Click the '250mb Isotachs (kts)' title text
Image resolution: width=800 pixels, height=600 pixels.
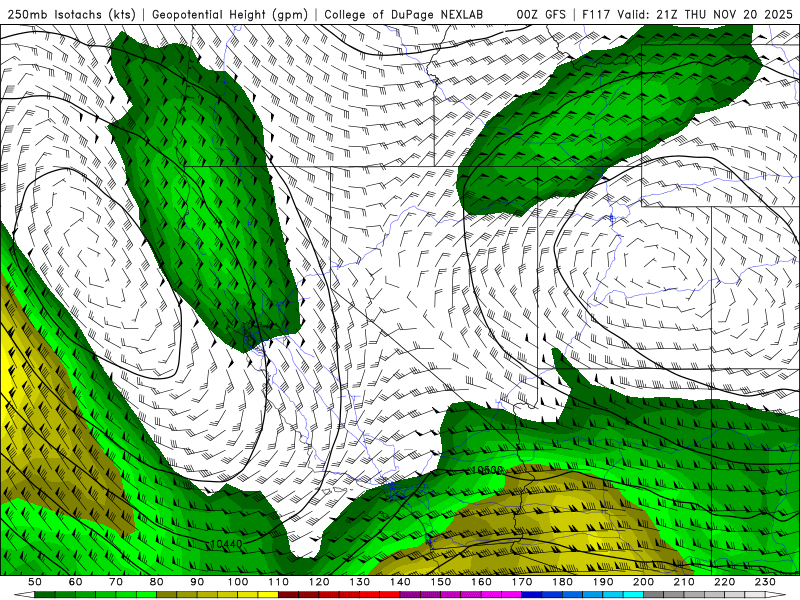[x=72, y=14]
